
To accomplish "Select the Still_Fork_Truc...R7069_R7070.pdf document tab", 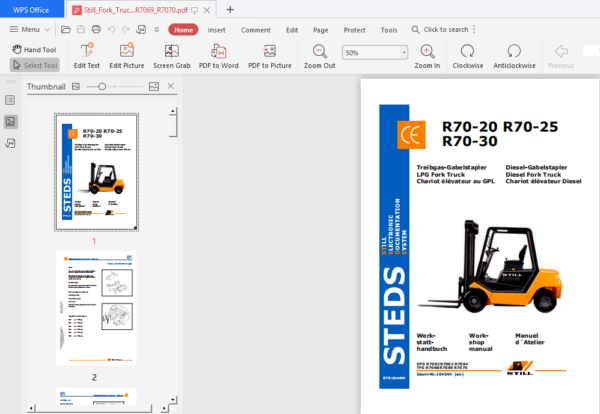I will (136, 10).
